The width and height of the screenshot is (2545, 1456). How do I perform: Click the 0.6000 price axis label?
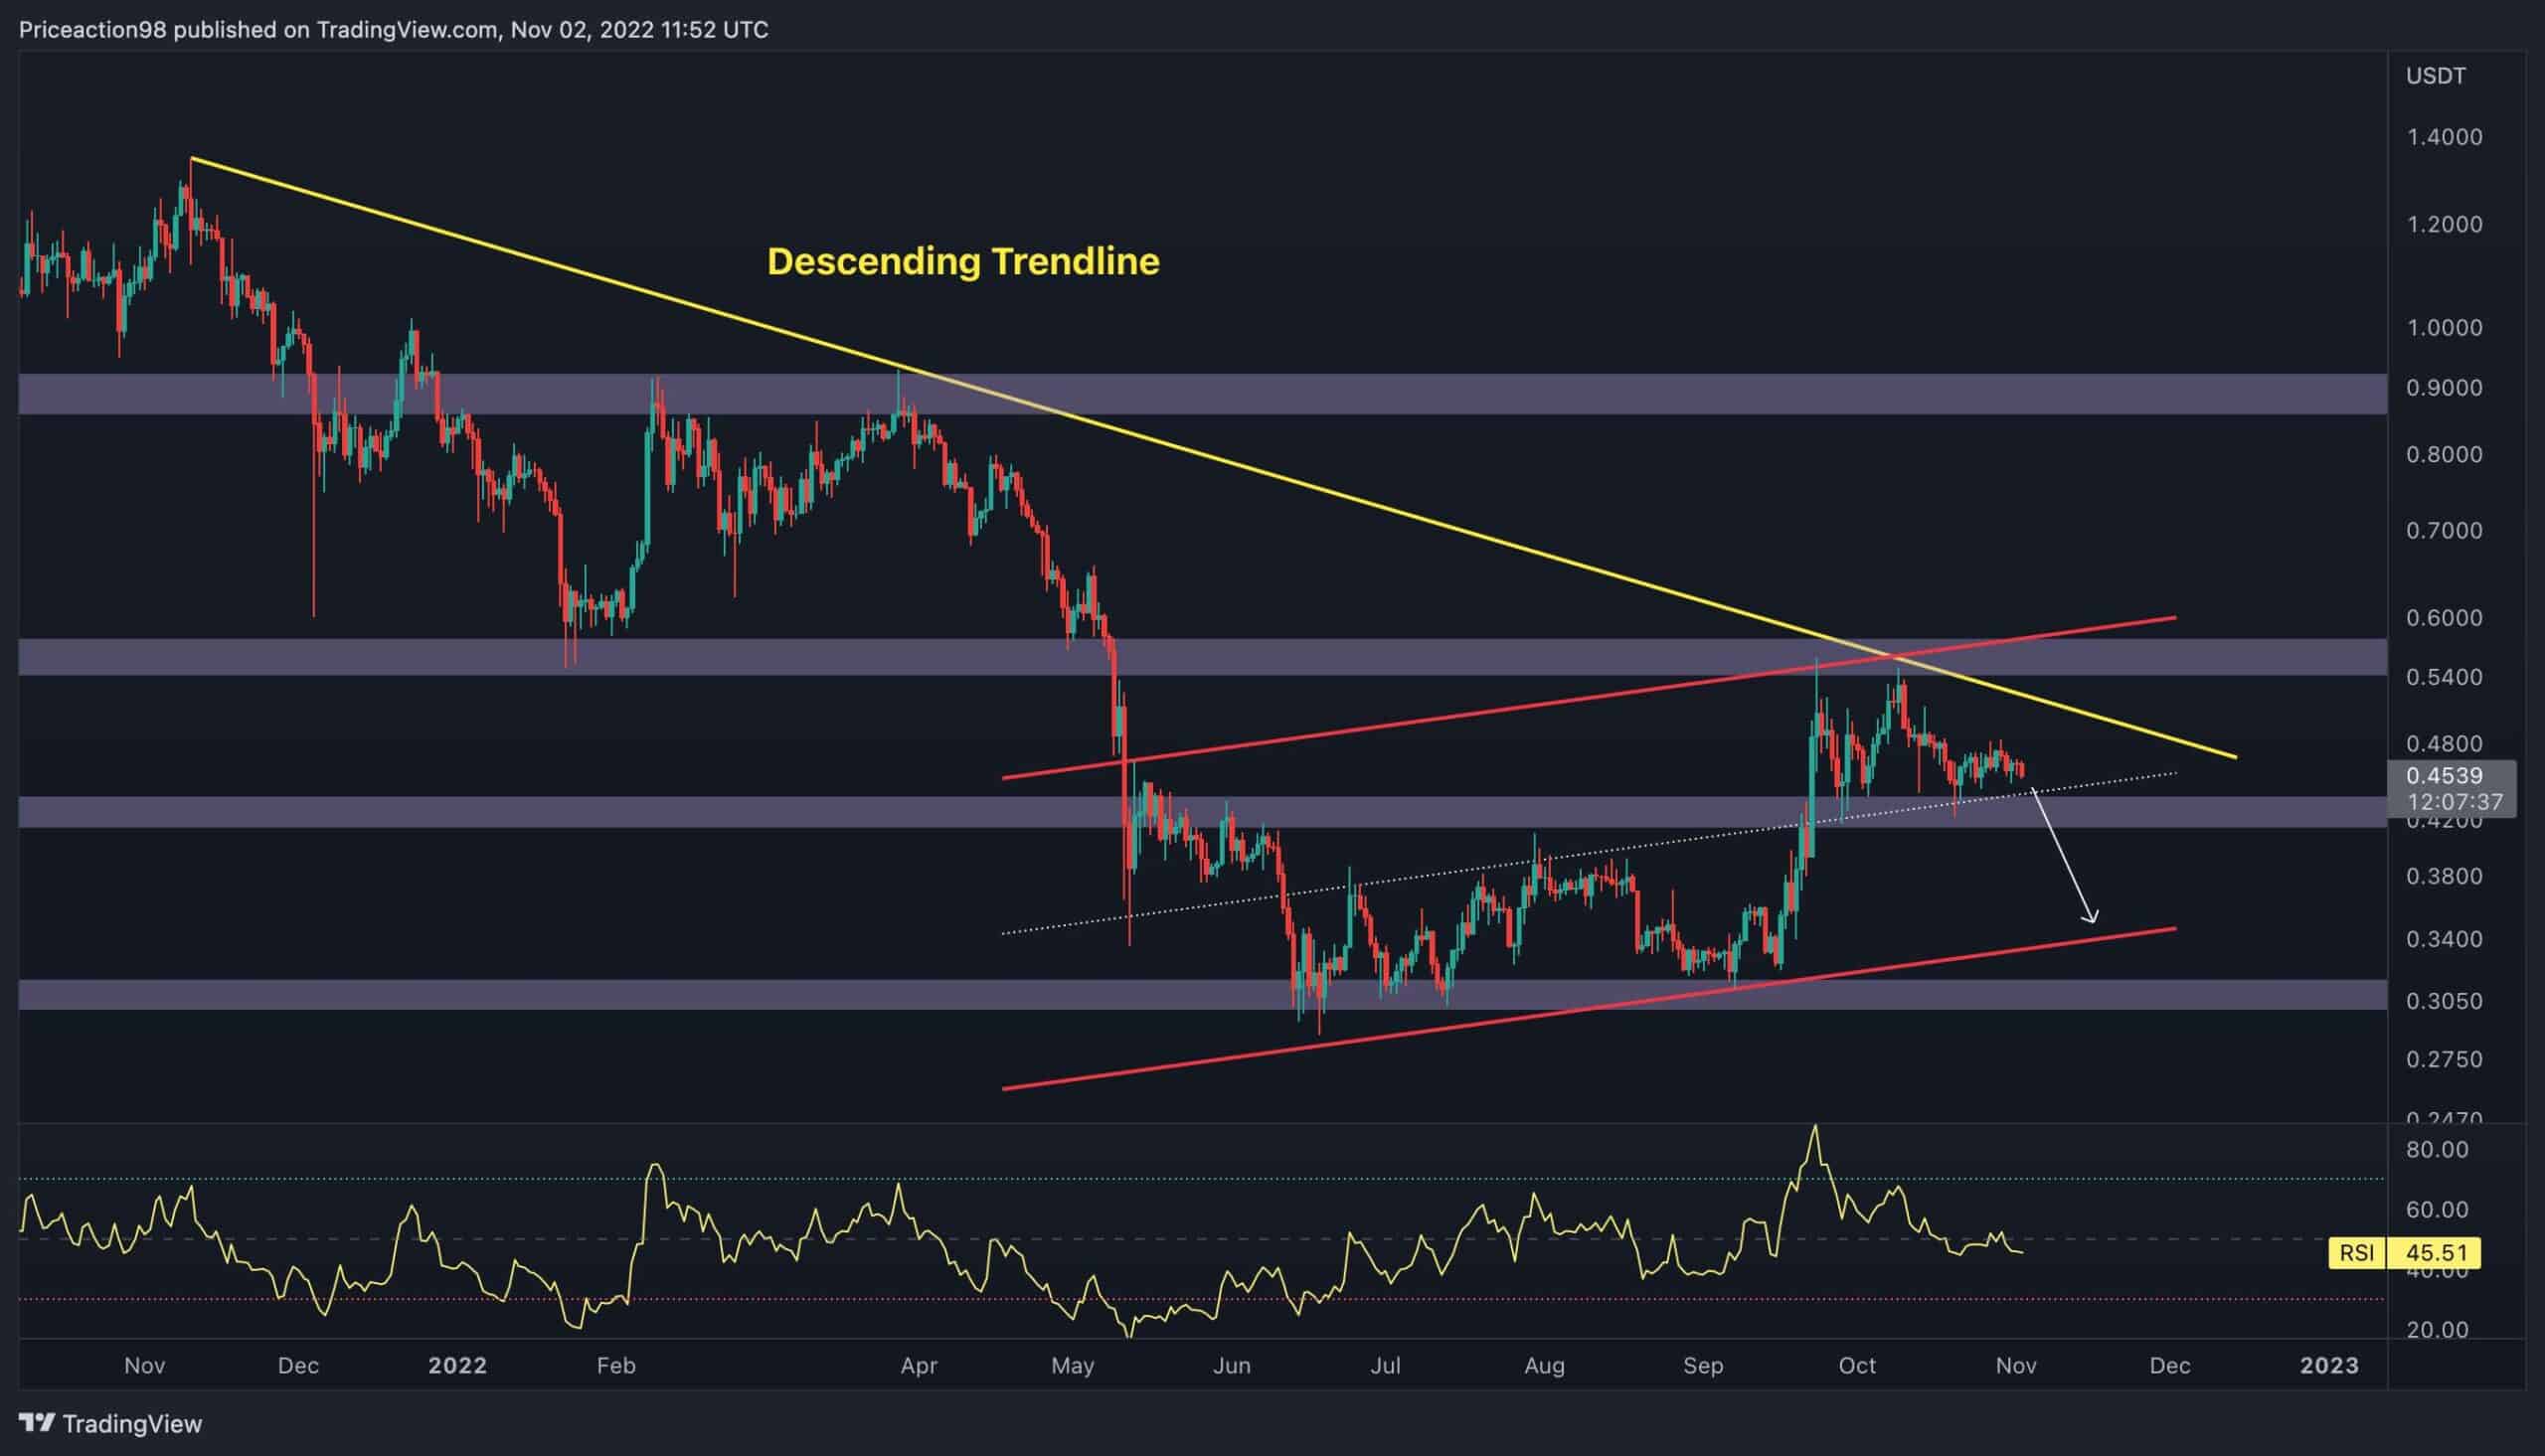pyautogui.click(x=2444, y=618)
